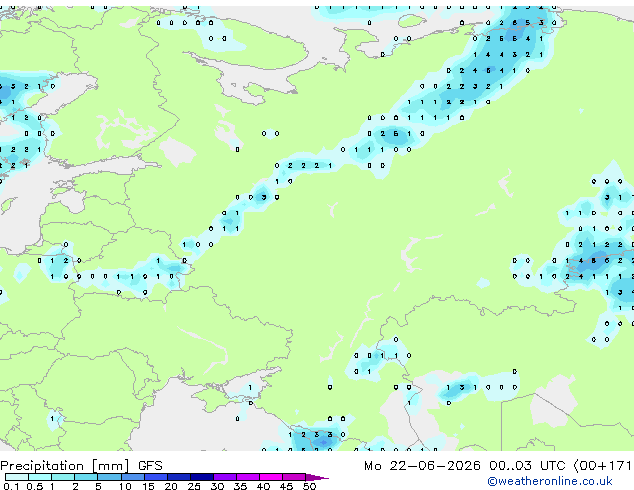Click the legend label '40'

click(x=263, y=486)
